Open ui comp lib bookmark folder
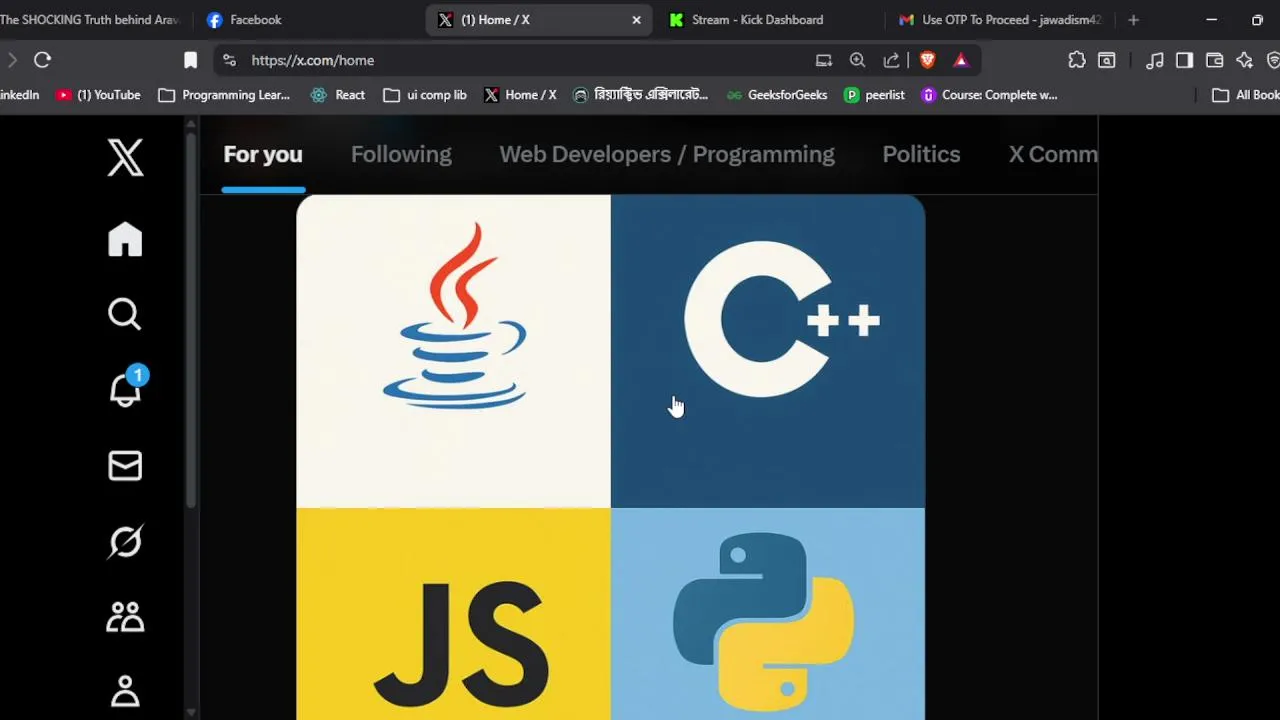Viewport: 1280px width, 720px height. pyautogui.click(x=425, y=95)
